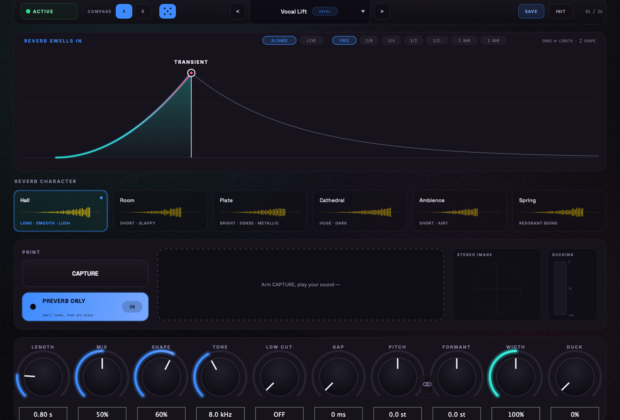Set sync length to 2 BAR
The width and height of the screenshot is (620, 420).
pos(493,40)
